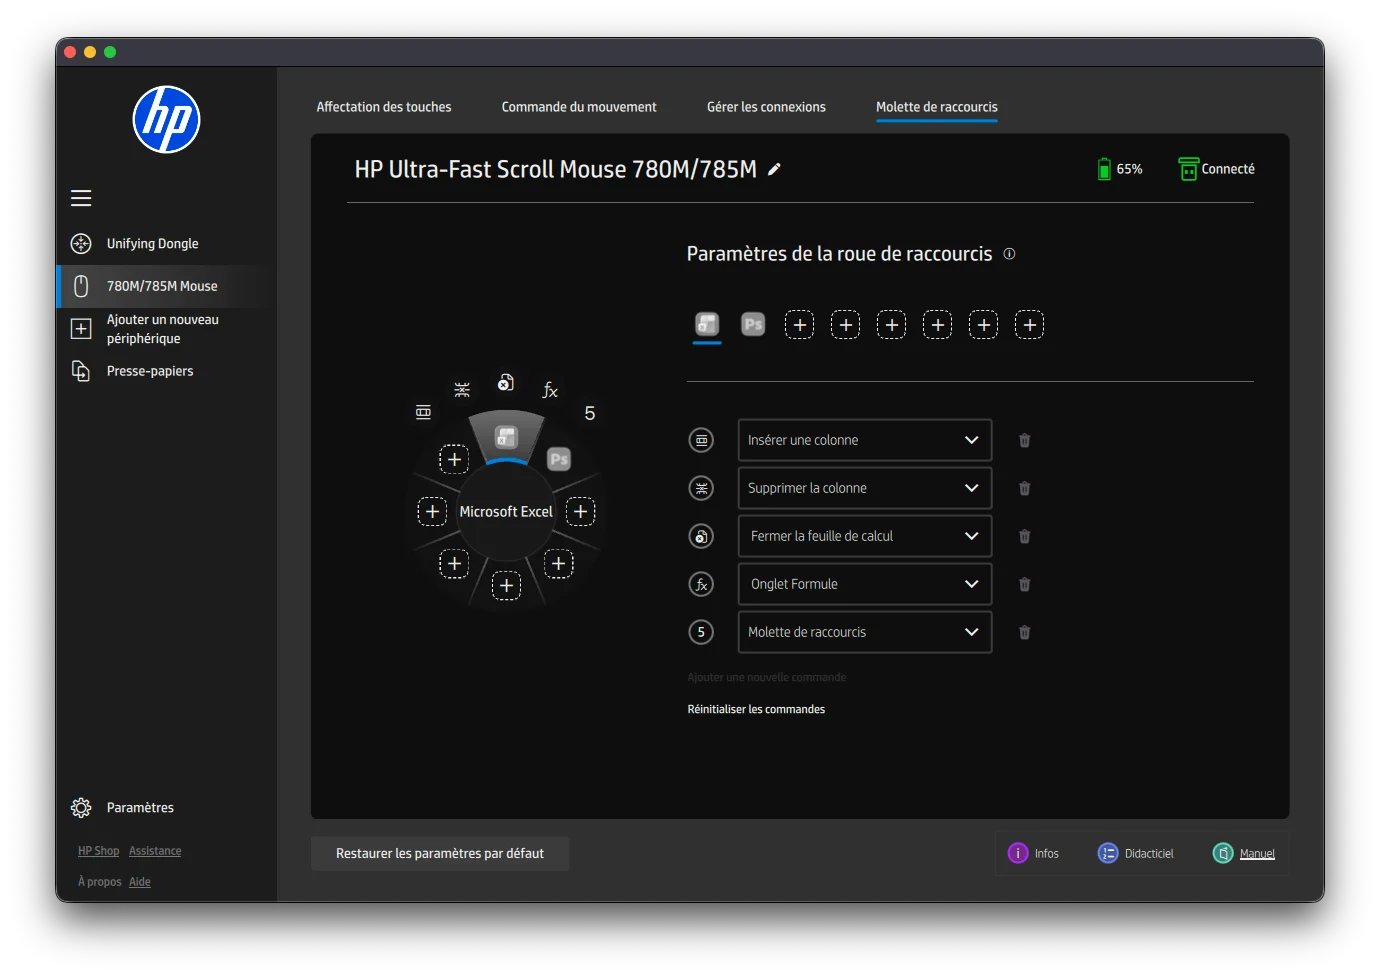The height and width of the screenshot is (976, 1380).
Task: Open the Paramètres gear in sidebar
Action: [x=81, y=807]
